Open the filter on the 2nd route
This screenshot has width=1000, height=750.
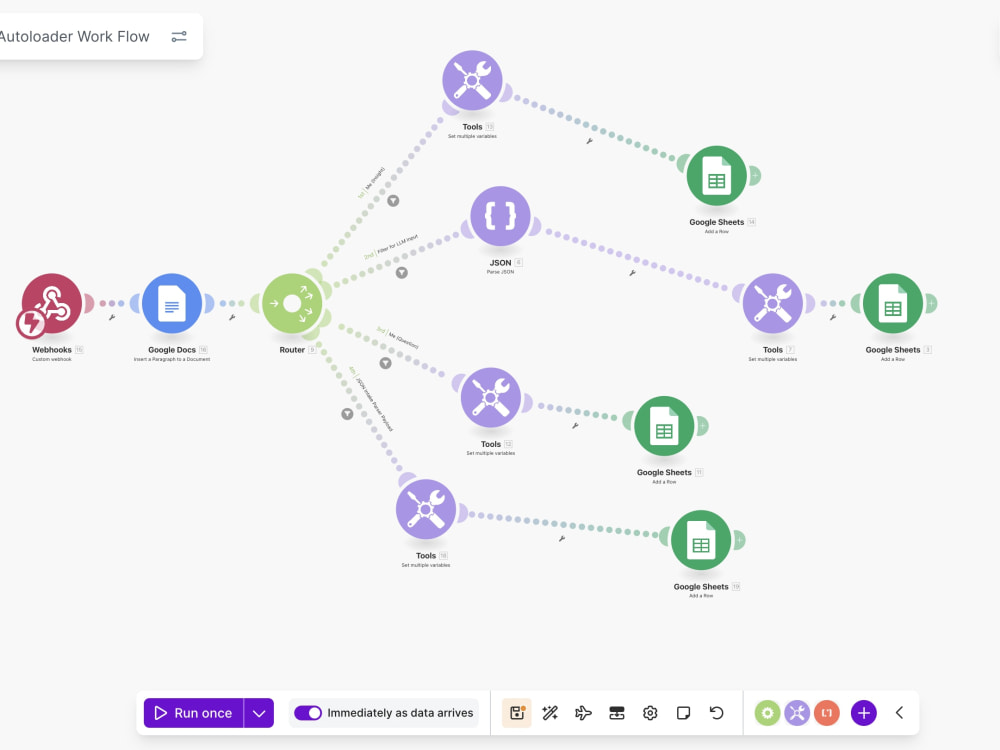[402, 273]
